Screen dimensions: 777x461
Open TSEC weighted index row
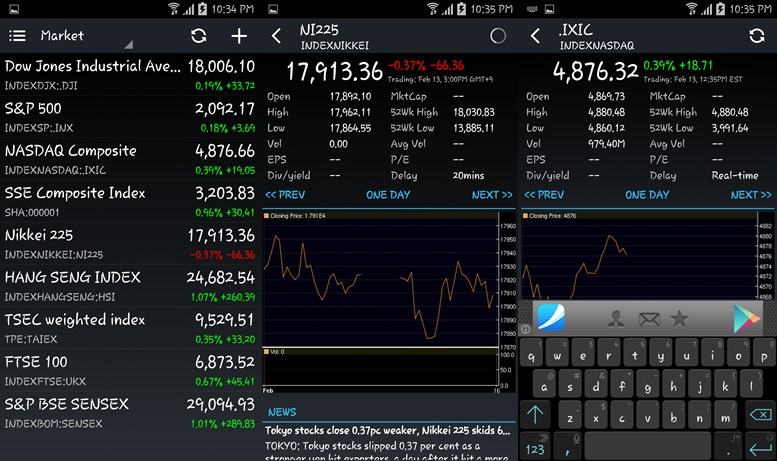(x=129, y=328)
